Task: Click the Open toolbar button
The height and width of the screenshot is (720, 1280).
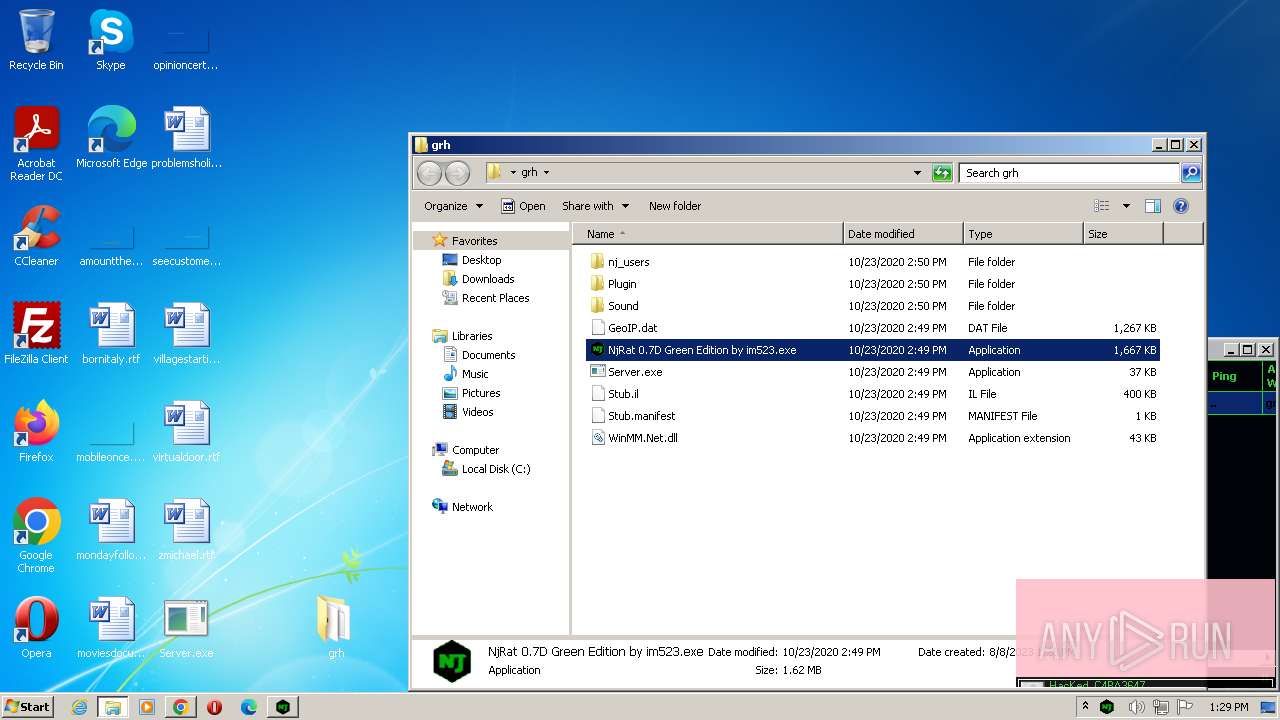Action: click(x=523, y=206)
